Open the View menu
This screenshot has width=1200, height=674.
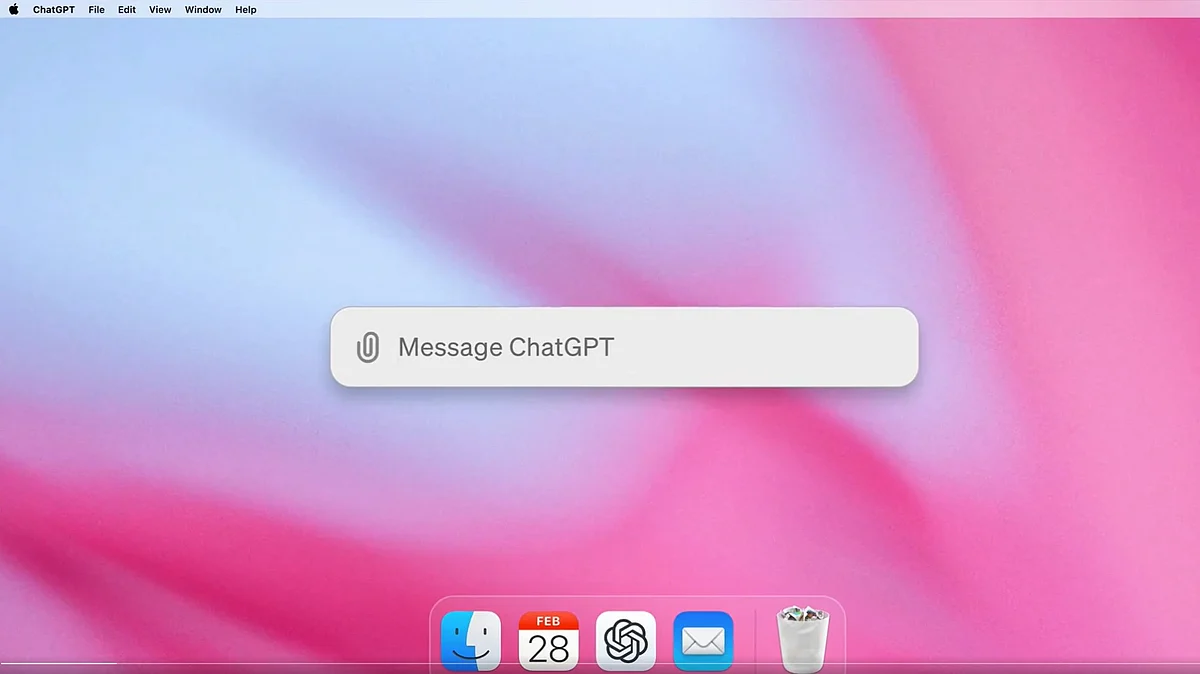coord(160,10)
